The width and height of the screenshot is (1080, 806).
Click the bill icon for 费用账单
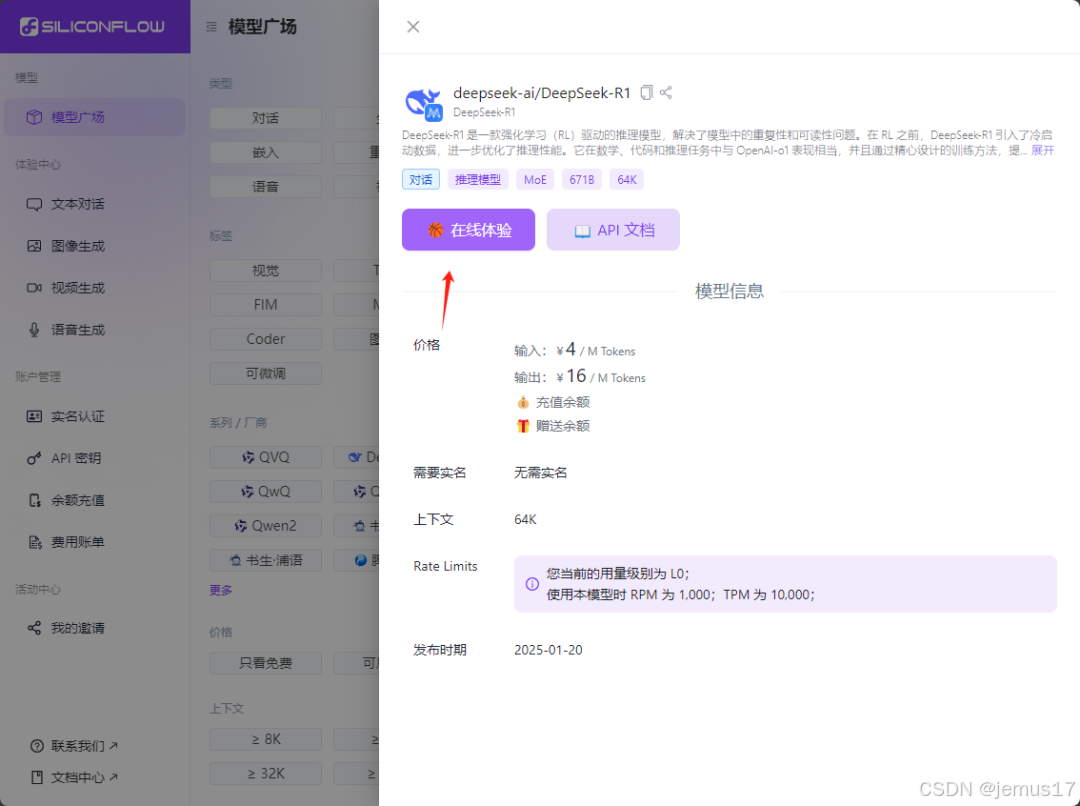coord(34,542)
